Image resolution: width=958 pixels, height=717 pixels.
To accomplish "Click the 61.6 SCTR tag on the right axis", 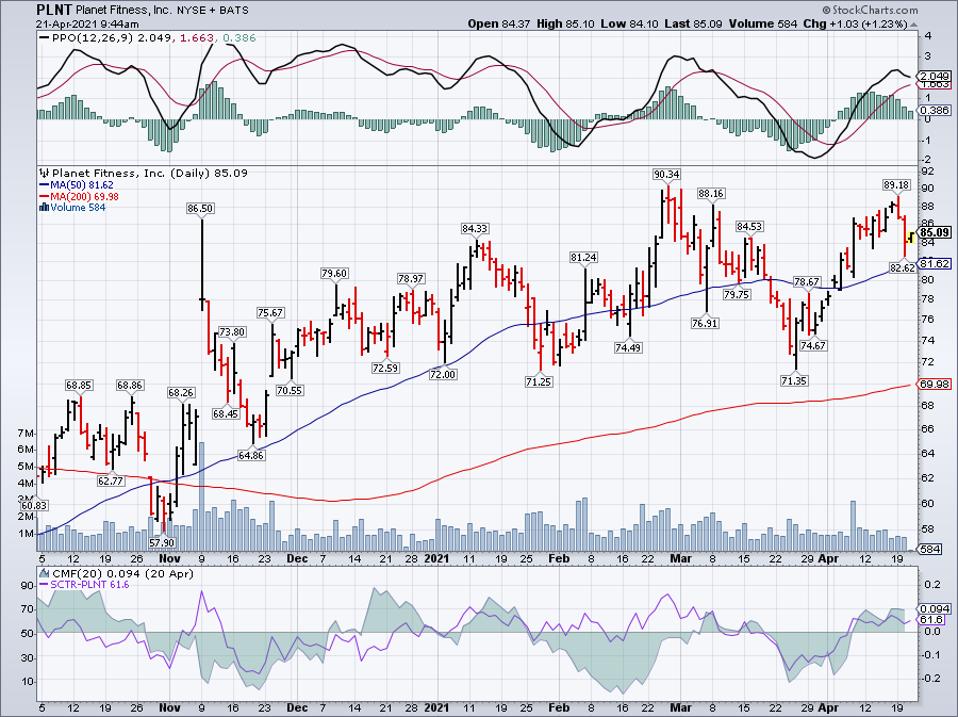I will 932,620.
